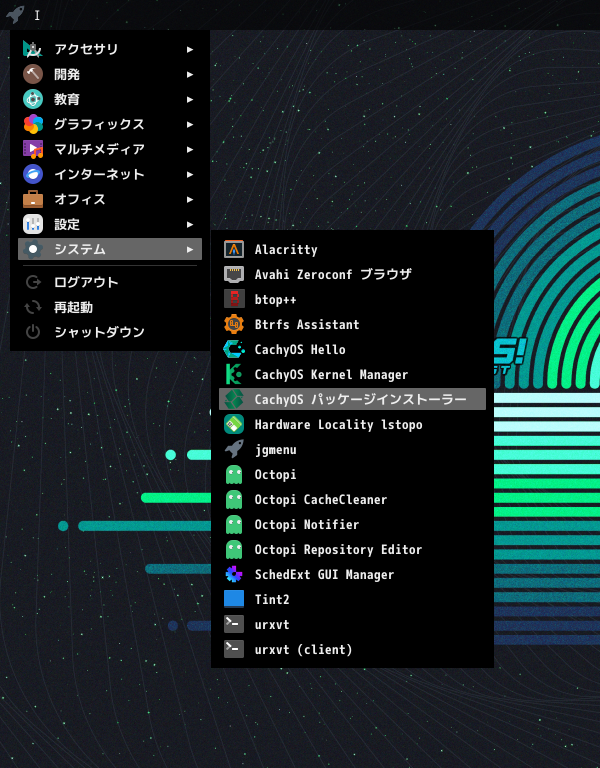The width and height of the screenshot is (600, 768).
Task: Expand the マルチメディア submenu arrow
Action: [190, 149]
